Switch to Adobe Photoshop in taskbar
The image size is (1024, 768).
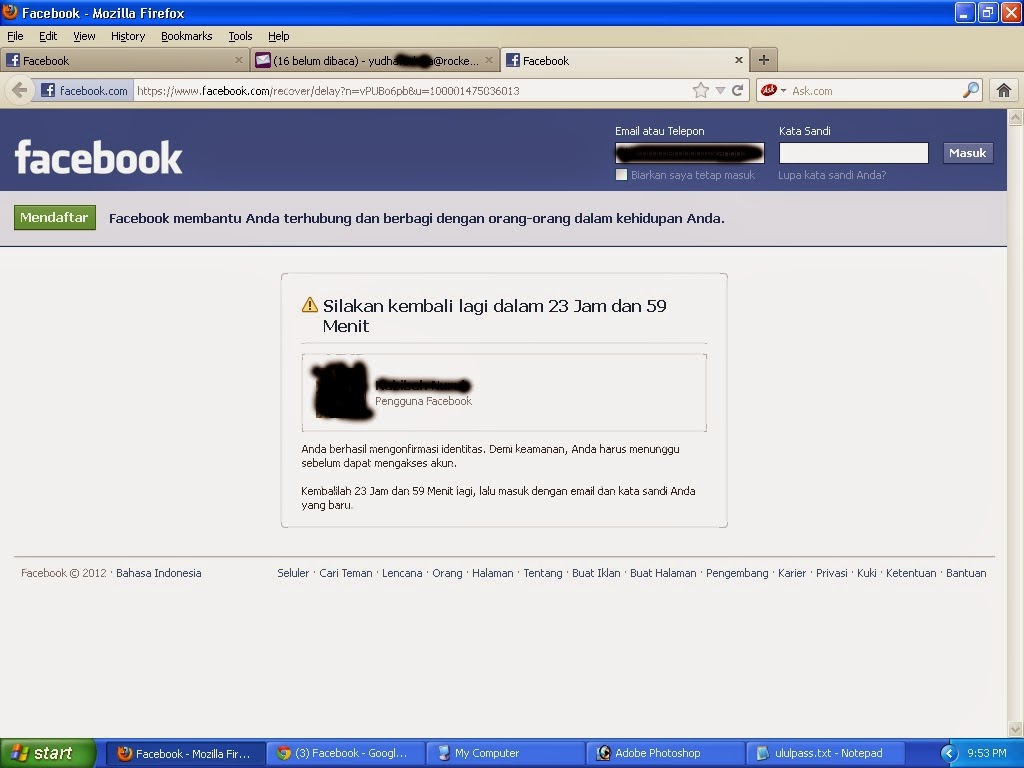(665, 753)
